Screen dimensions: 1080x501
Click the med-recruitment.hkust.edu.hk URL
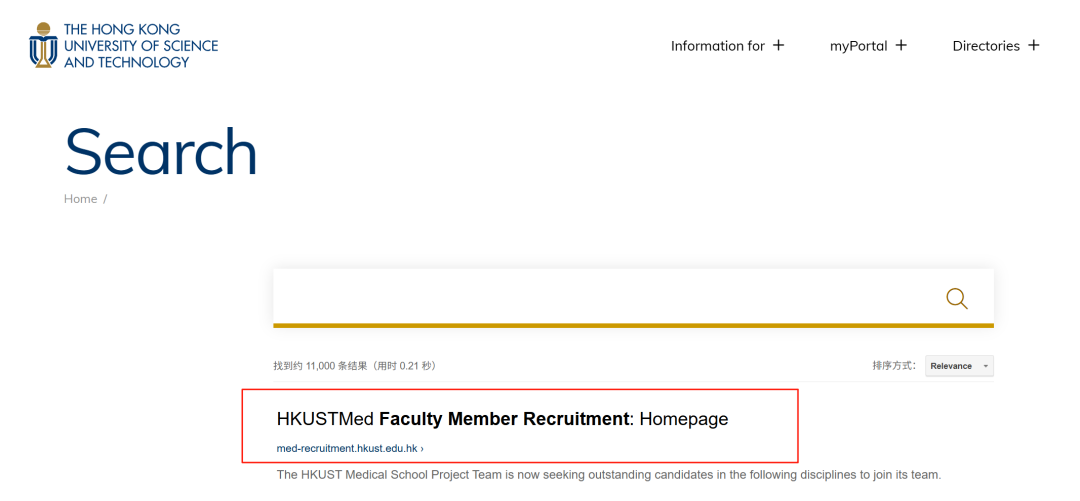pos(350,449)
